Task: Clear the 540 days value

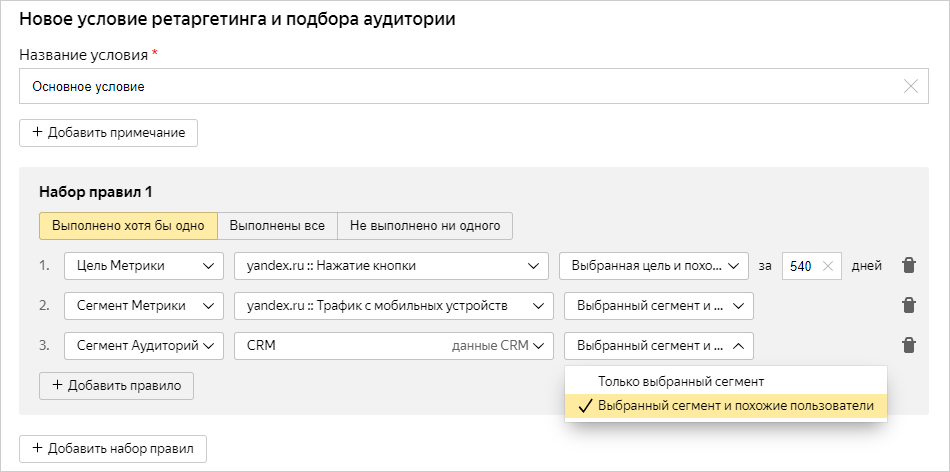Action: (827, 266)
